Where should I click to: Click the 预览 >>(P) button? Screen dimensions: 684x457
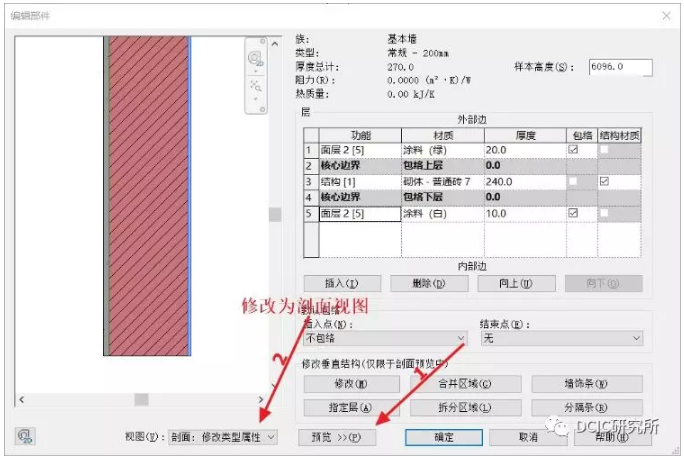coord(337,437)
